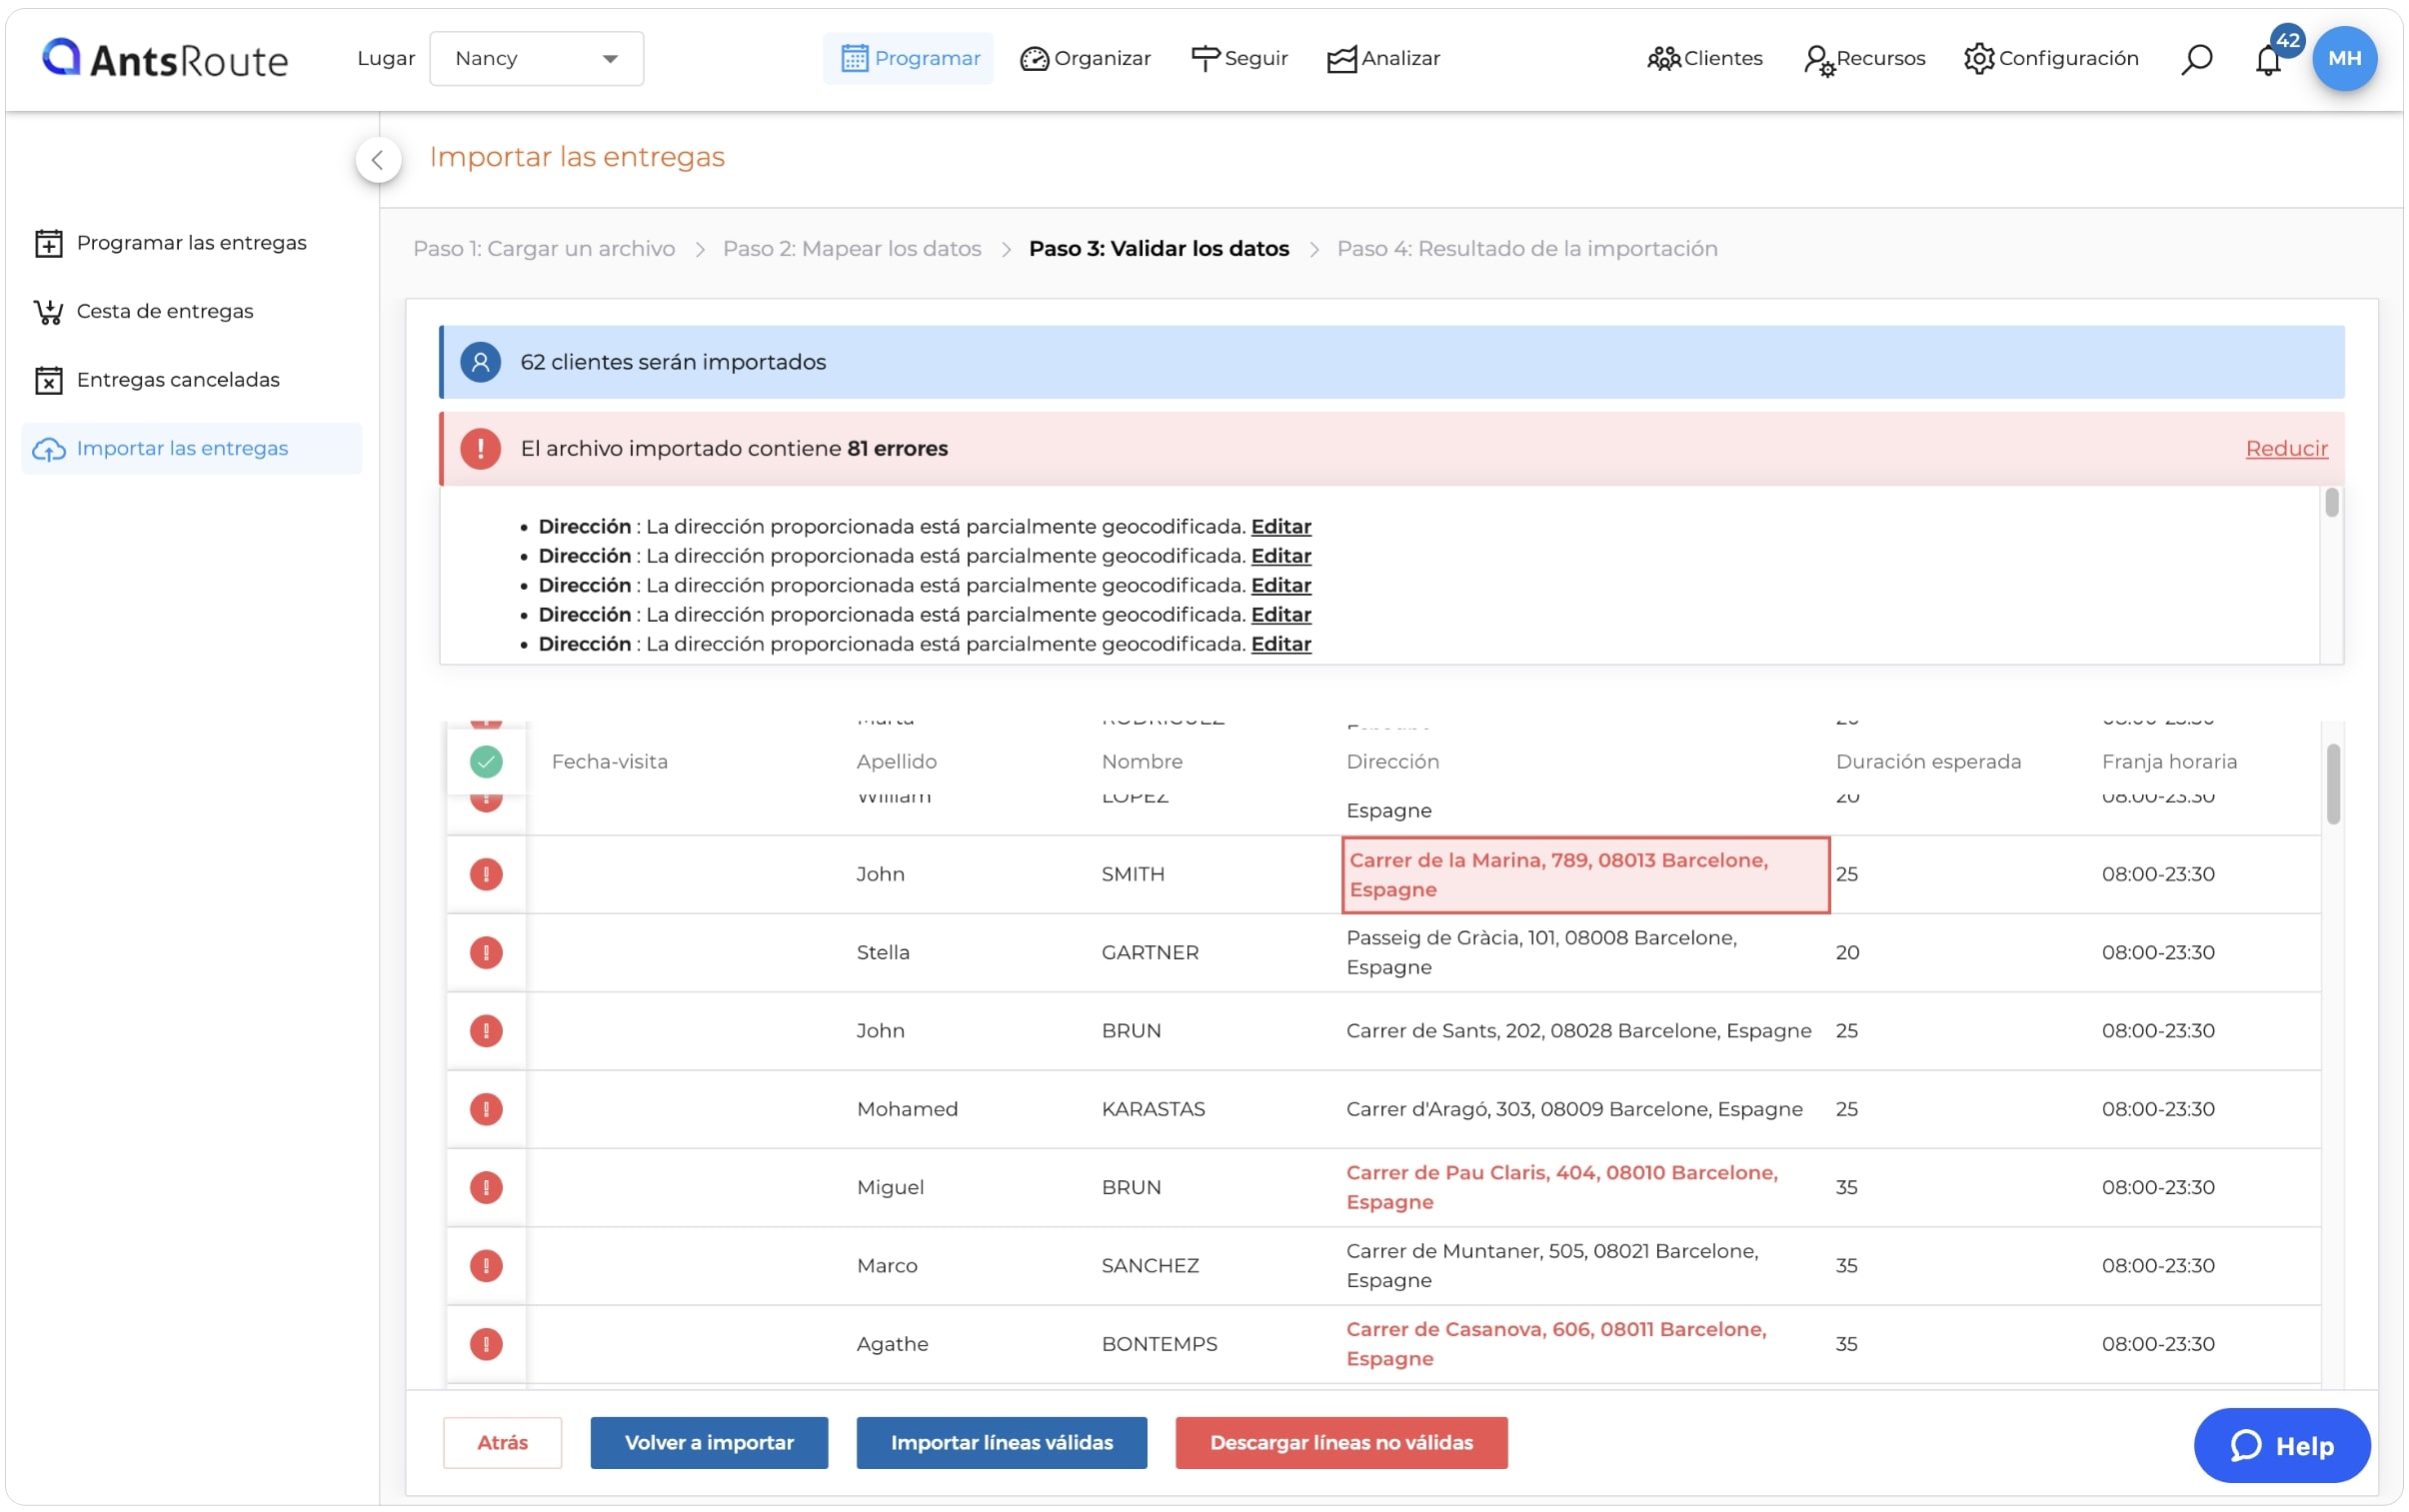2409x1512 pixels.
Task: Open the Help chat widget
Action: pyautogui.click(x=2282, y=1446)
